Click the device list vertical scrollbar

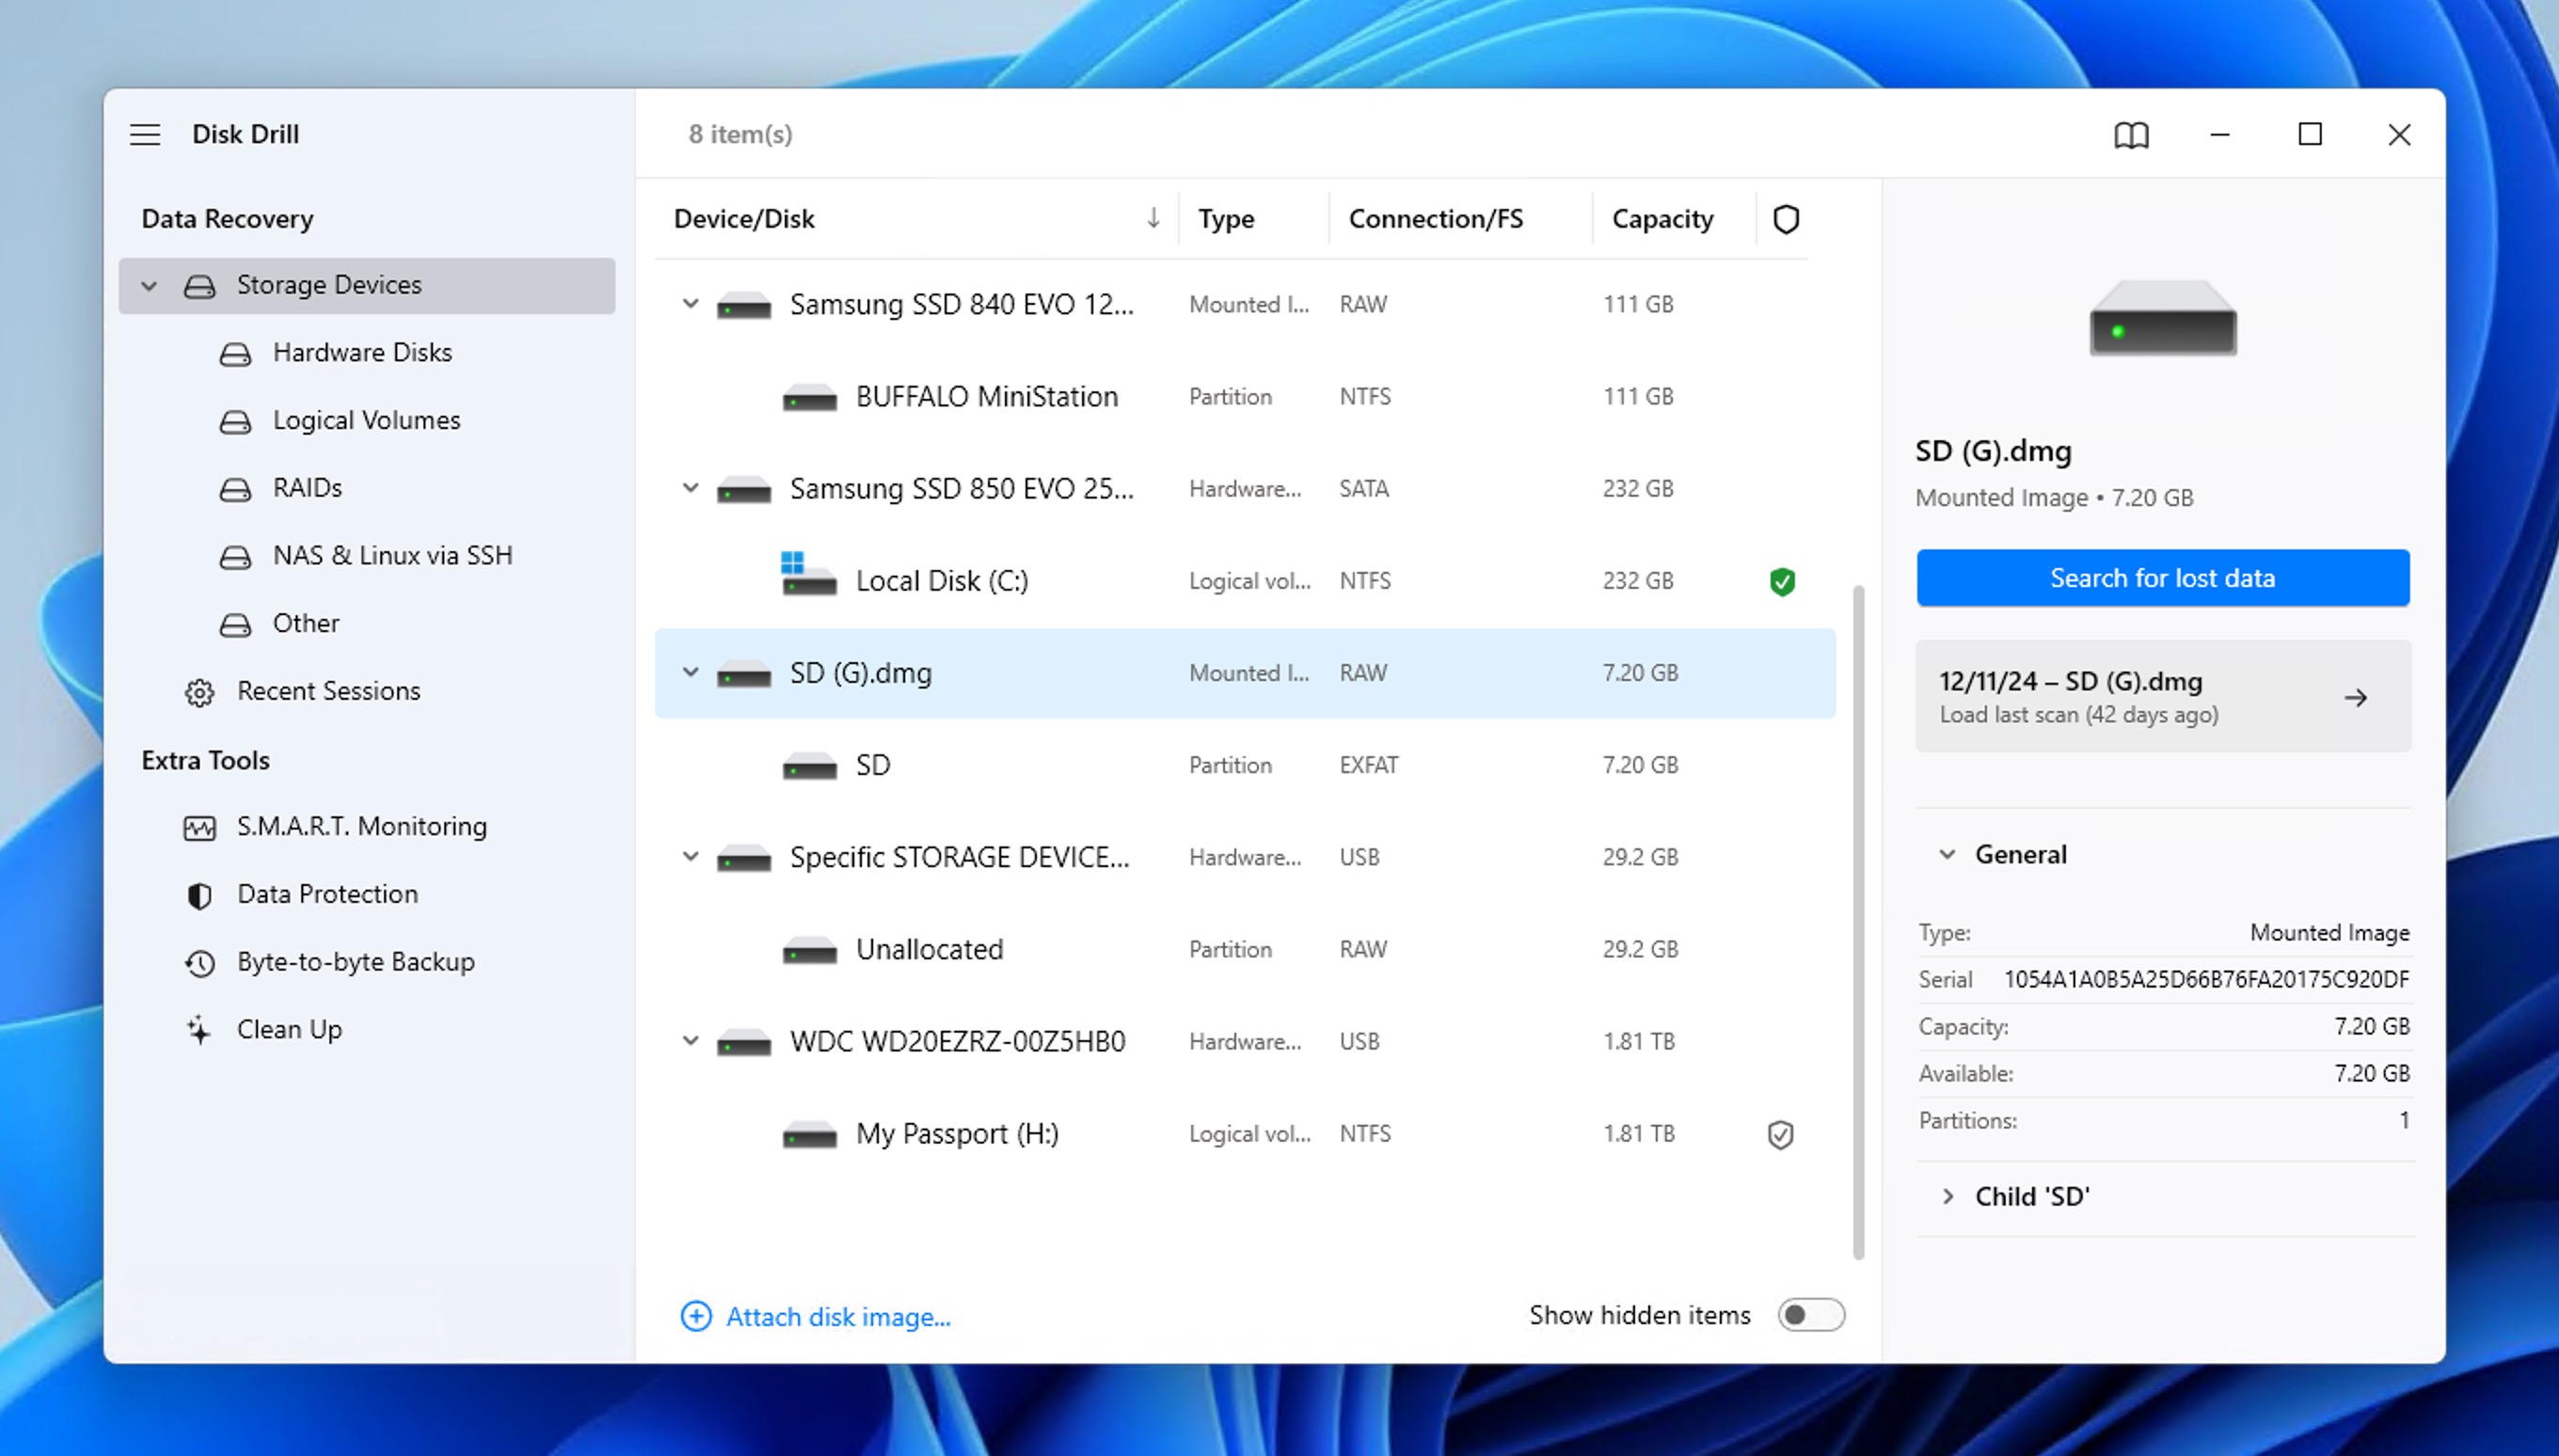coord(1858,920)
